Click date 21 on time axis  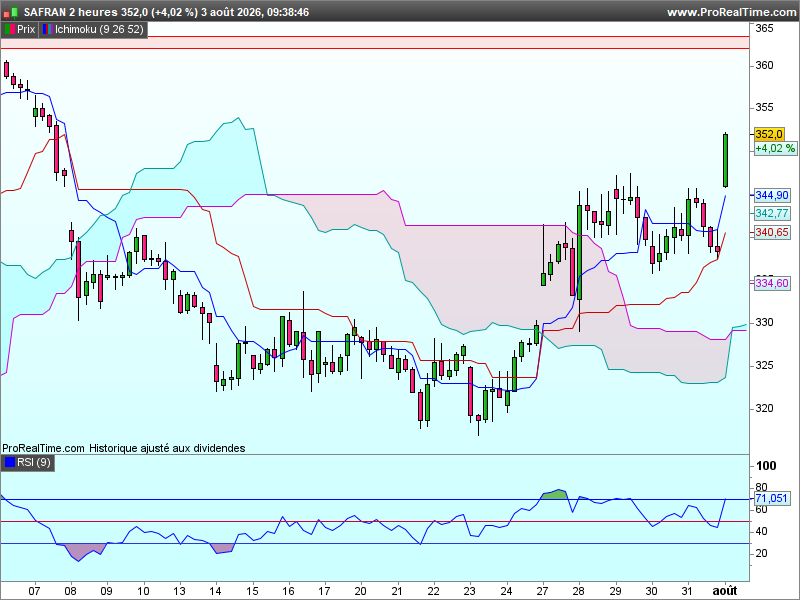[397, 591]
